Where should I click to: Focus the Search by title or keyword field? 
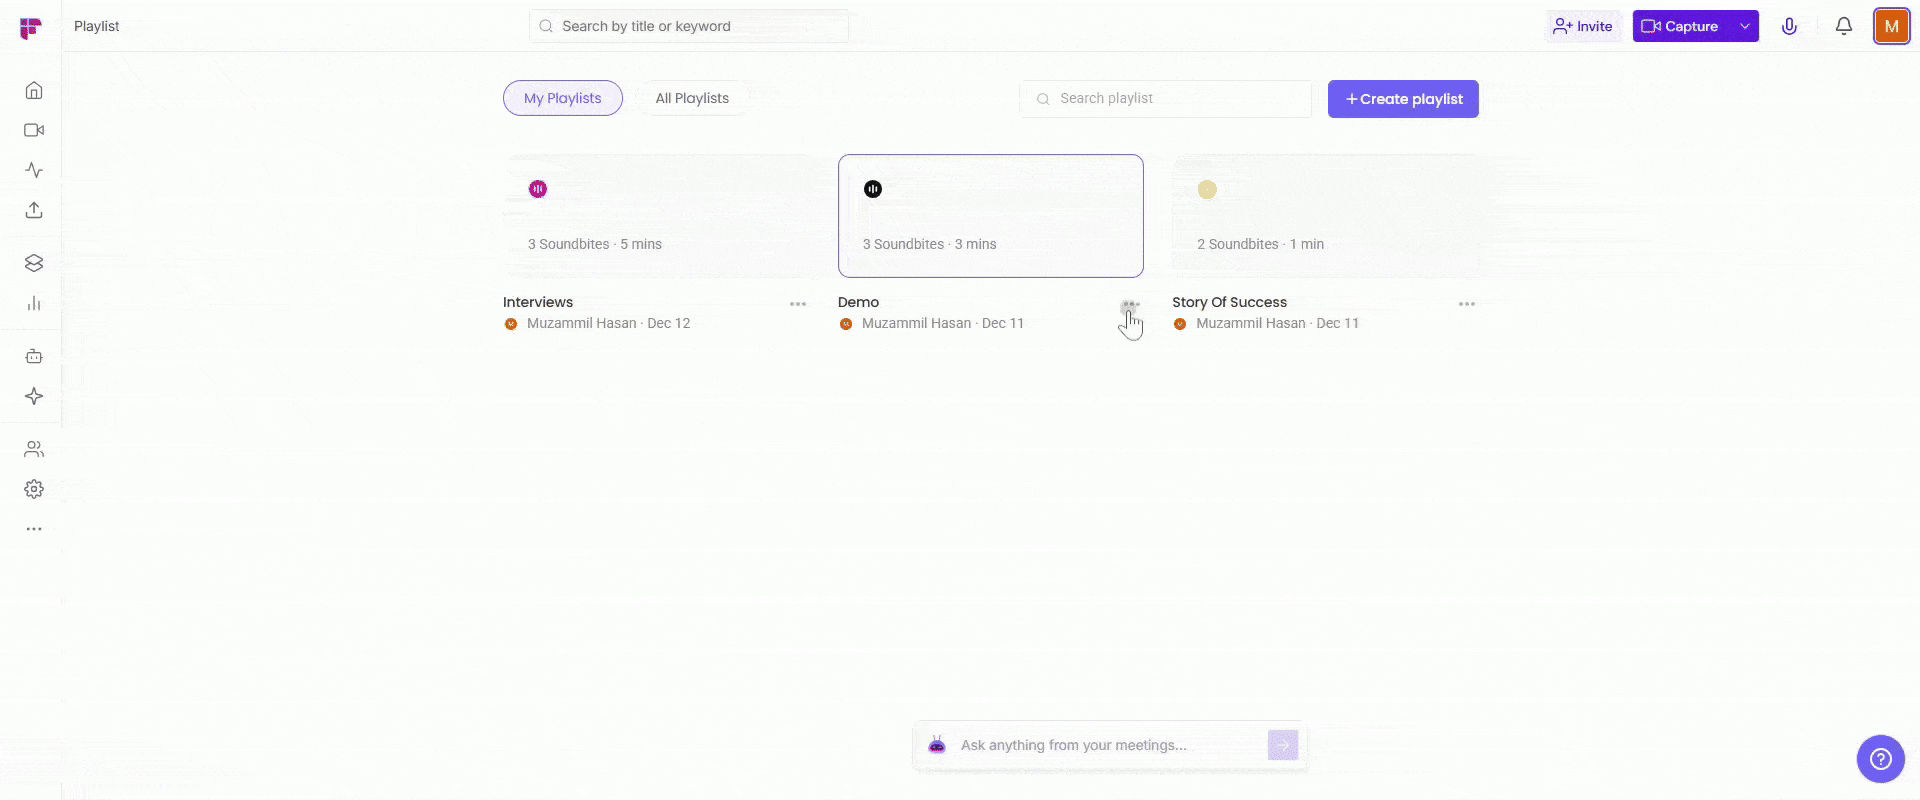point(689,26)
